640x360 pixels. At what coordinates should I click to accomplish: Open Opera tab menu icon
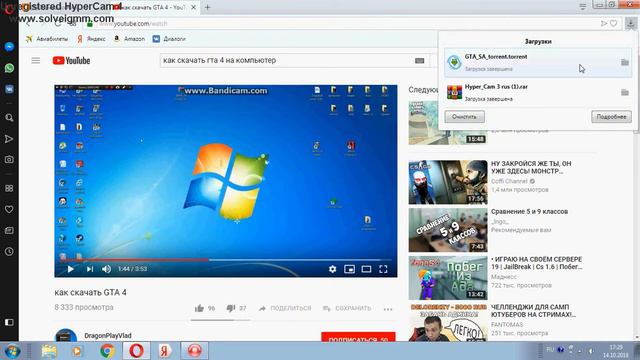pos(582,7)
